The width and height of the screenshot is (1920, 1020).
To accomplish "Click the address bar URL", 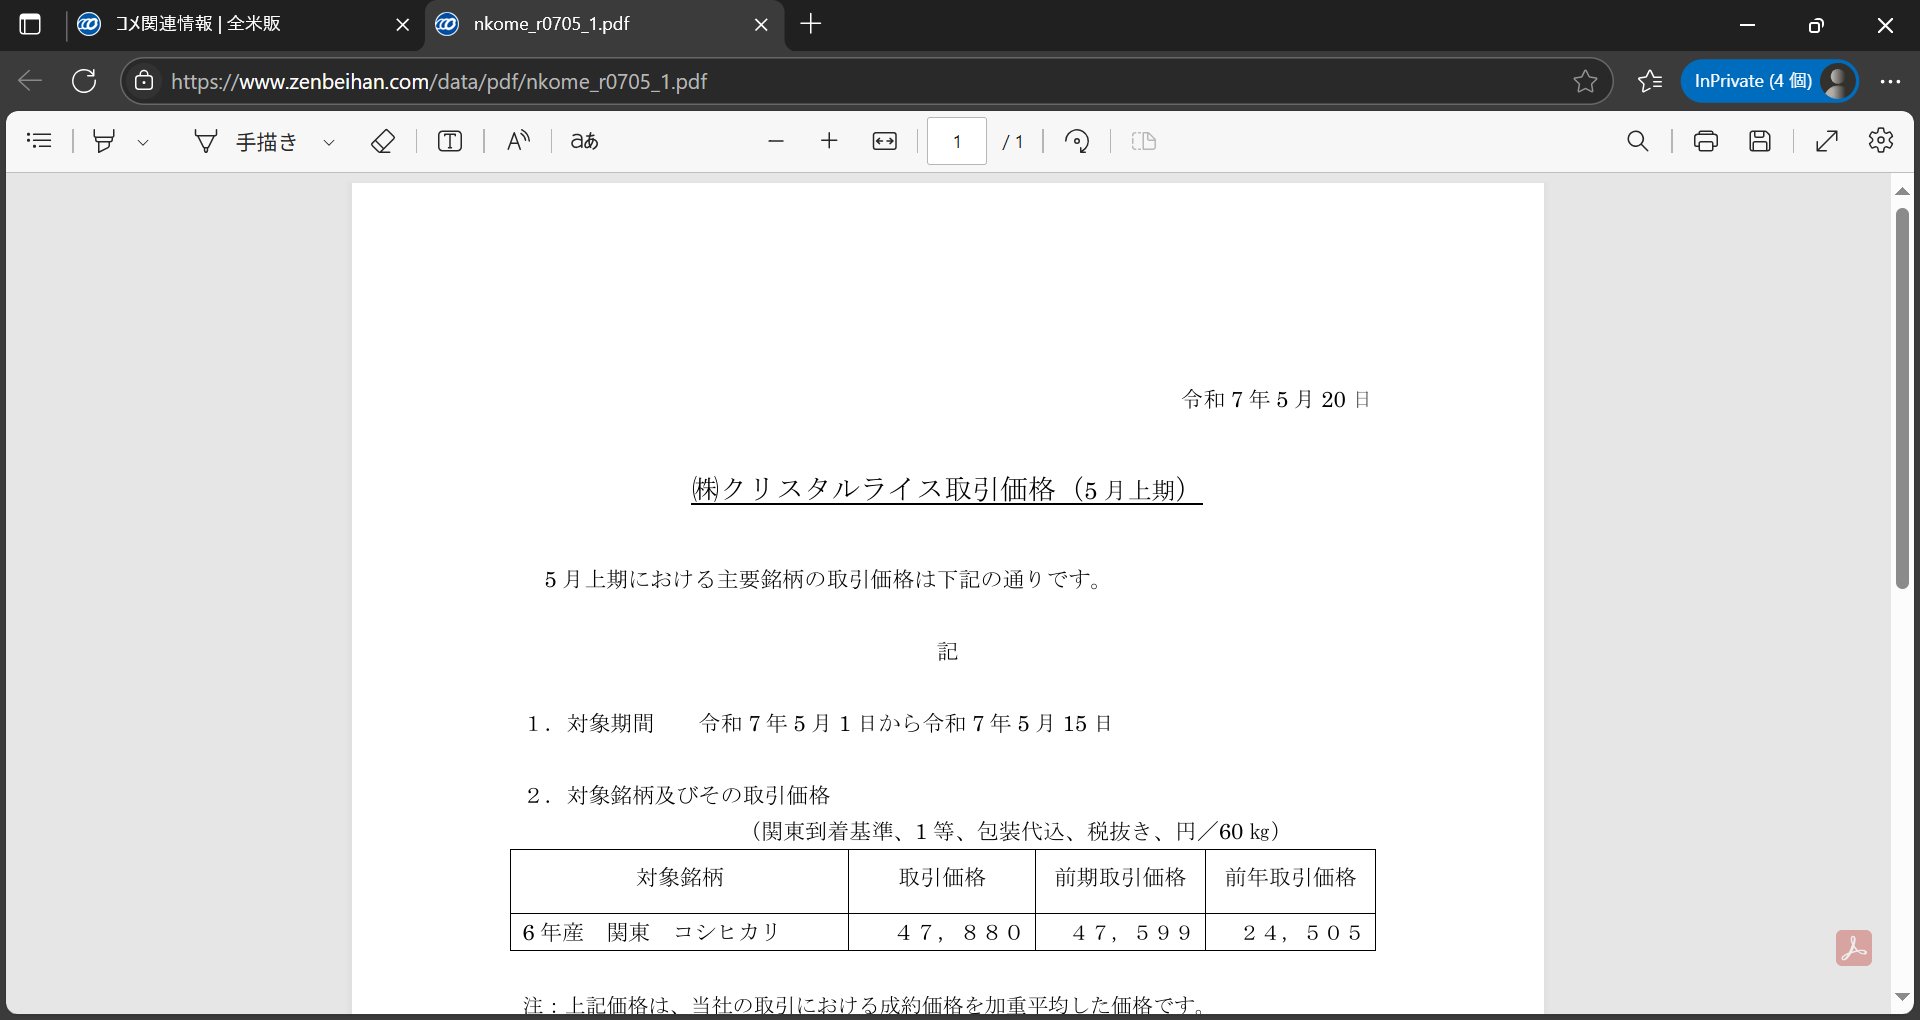I will pos(439,82).
